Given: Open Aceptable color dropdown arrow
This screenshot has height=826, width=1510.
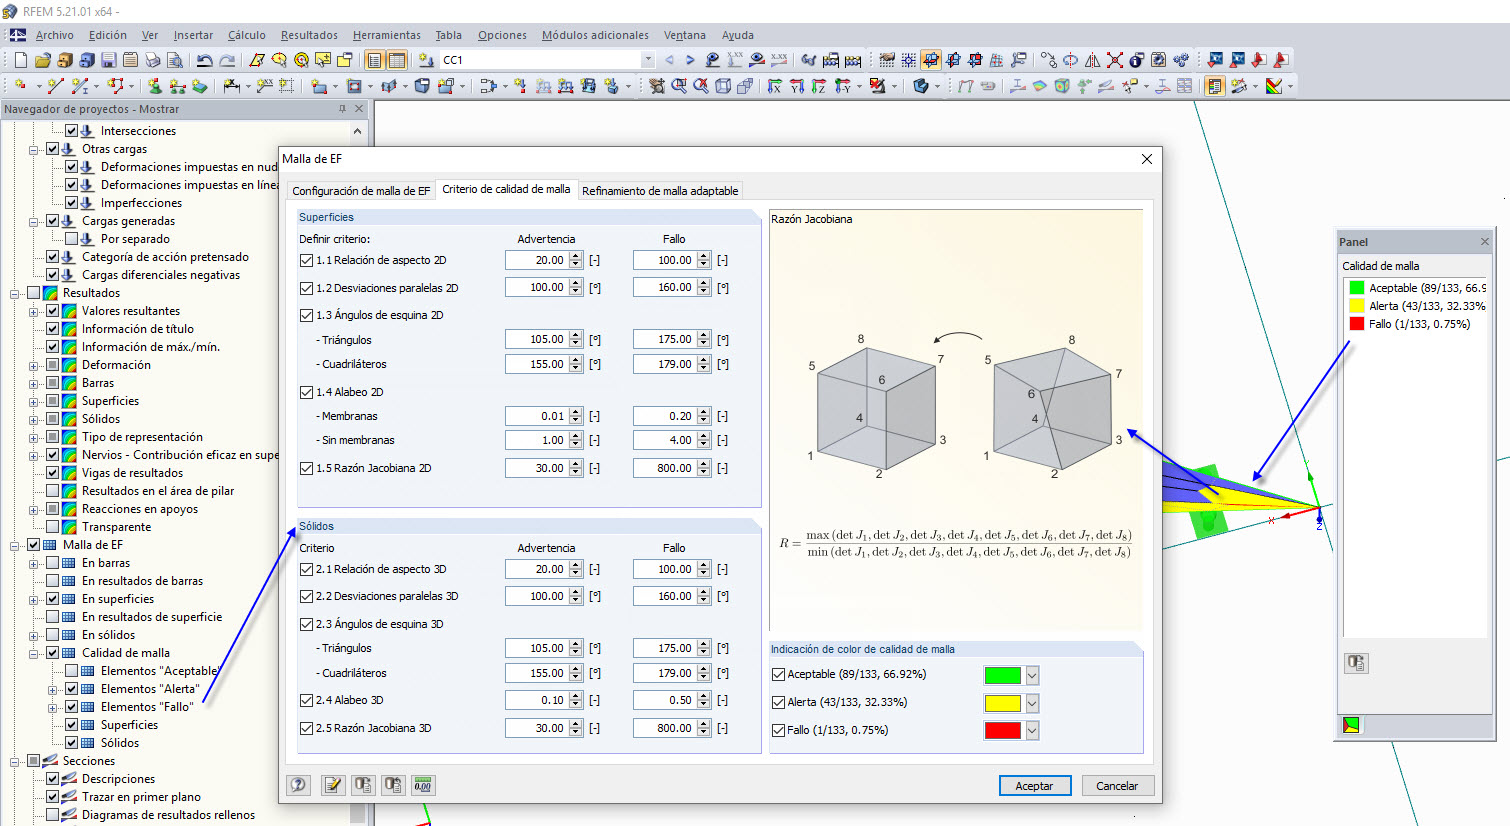Looking at the screenshot, I should click(1033, 675).
